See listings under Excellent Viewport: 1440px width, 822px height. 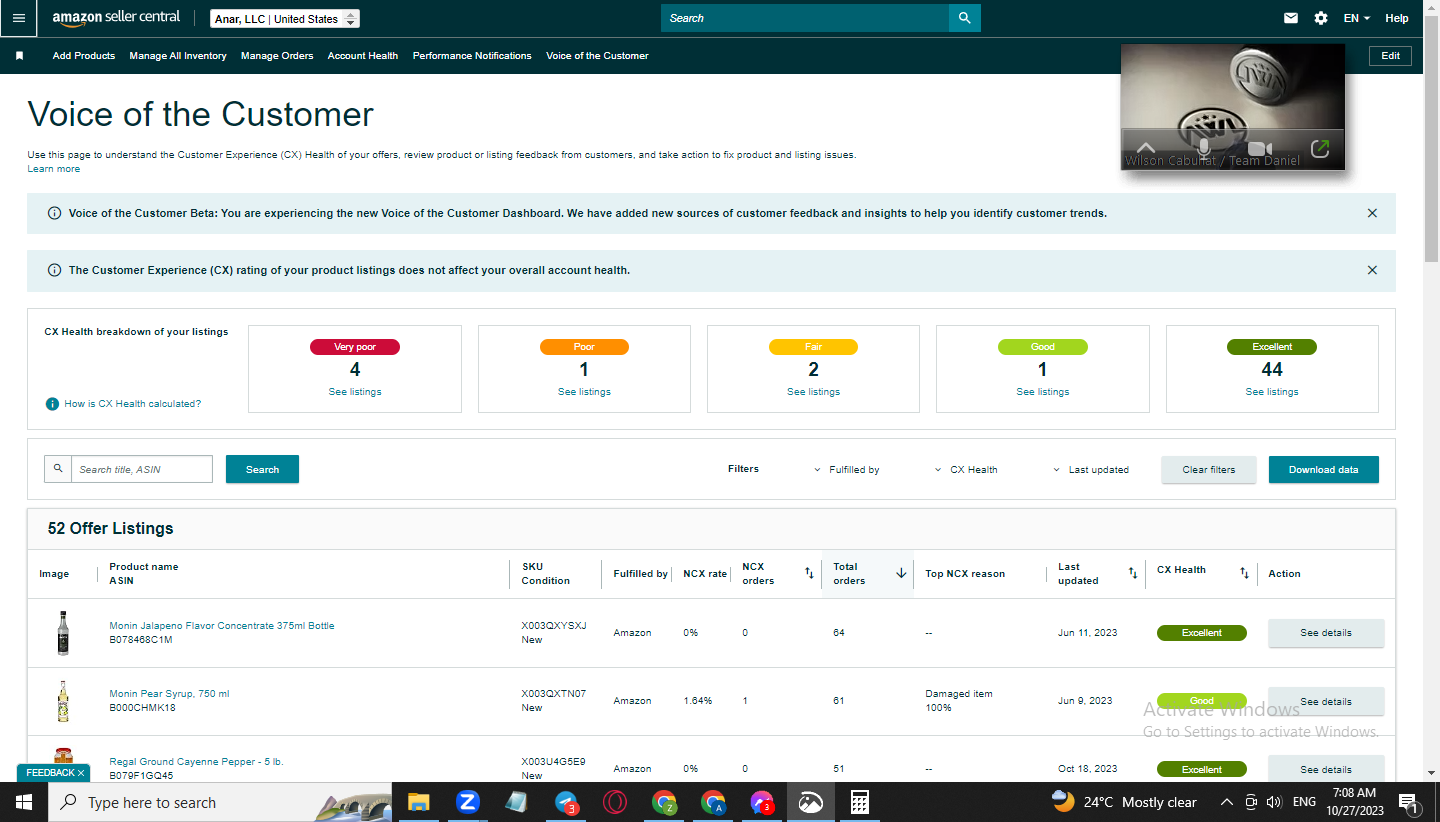point(1272,392)
